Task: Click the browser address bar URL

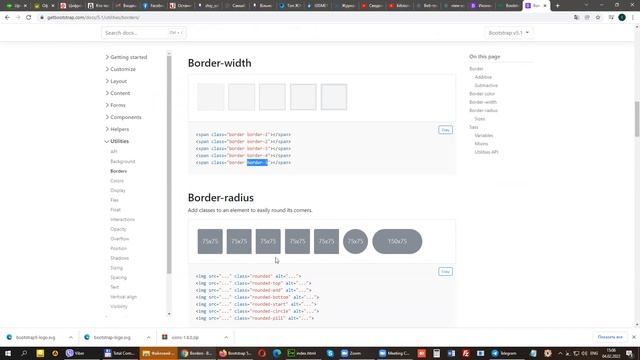Action: click(x=93, y=18)
